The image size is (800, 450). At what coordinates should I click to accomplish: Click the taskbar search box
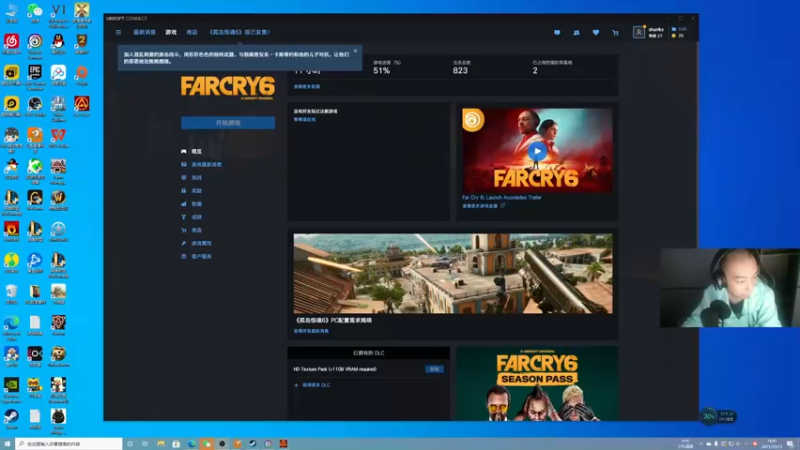[69, 444]
